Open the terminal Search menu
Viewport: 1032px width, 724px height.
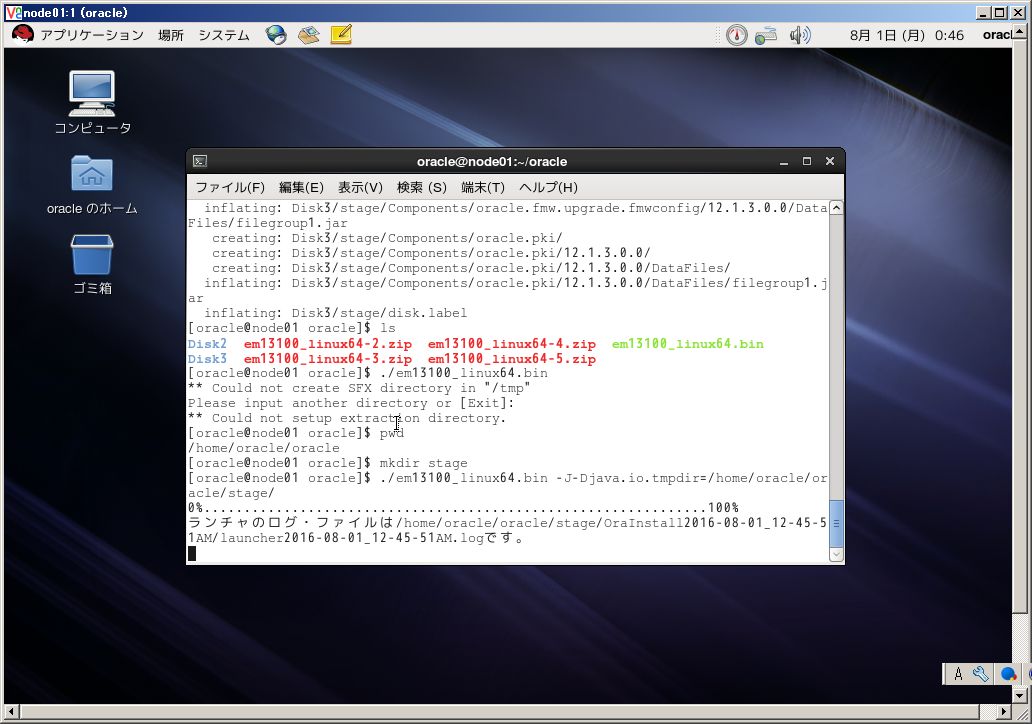(421, 188)
